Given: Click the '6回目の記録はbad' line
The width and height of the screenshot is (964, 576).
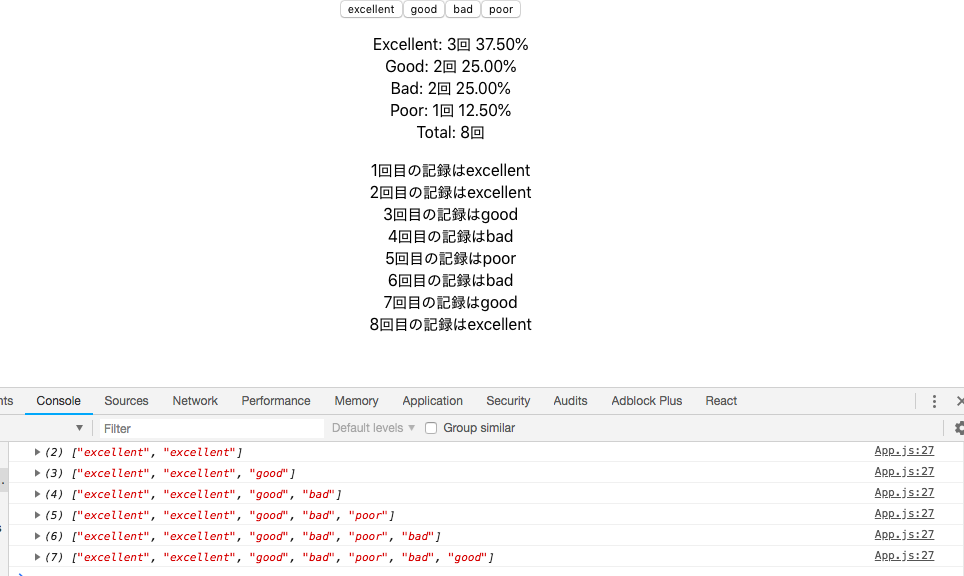Looking at the screenshot, I should (451, 280).
